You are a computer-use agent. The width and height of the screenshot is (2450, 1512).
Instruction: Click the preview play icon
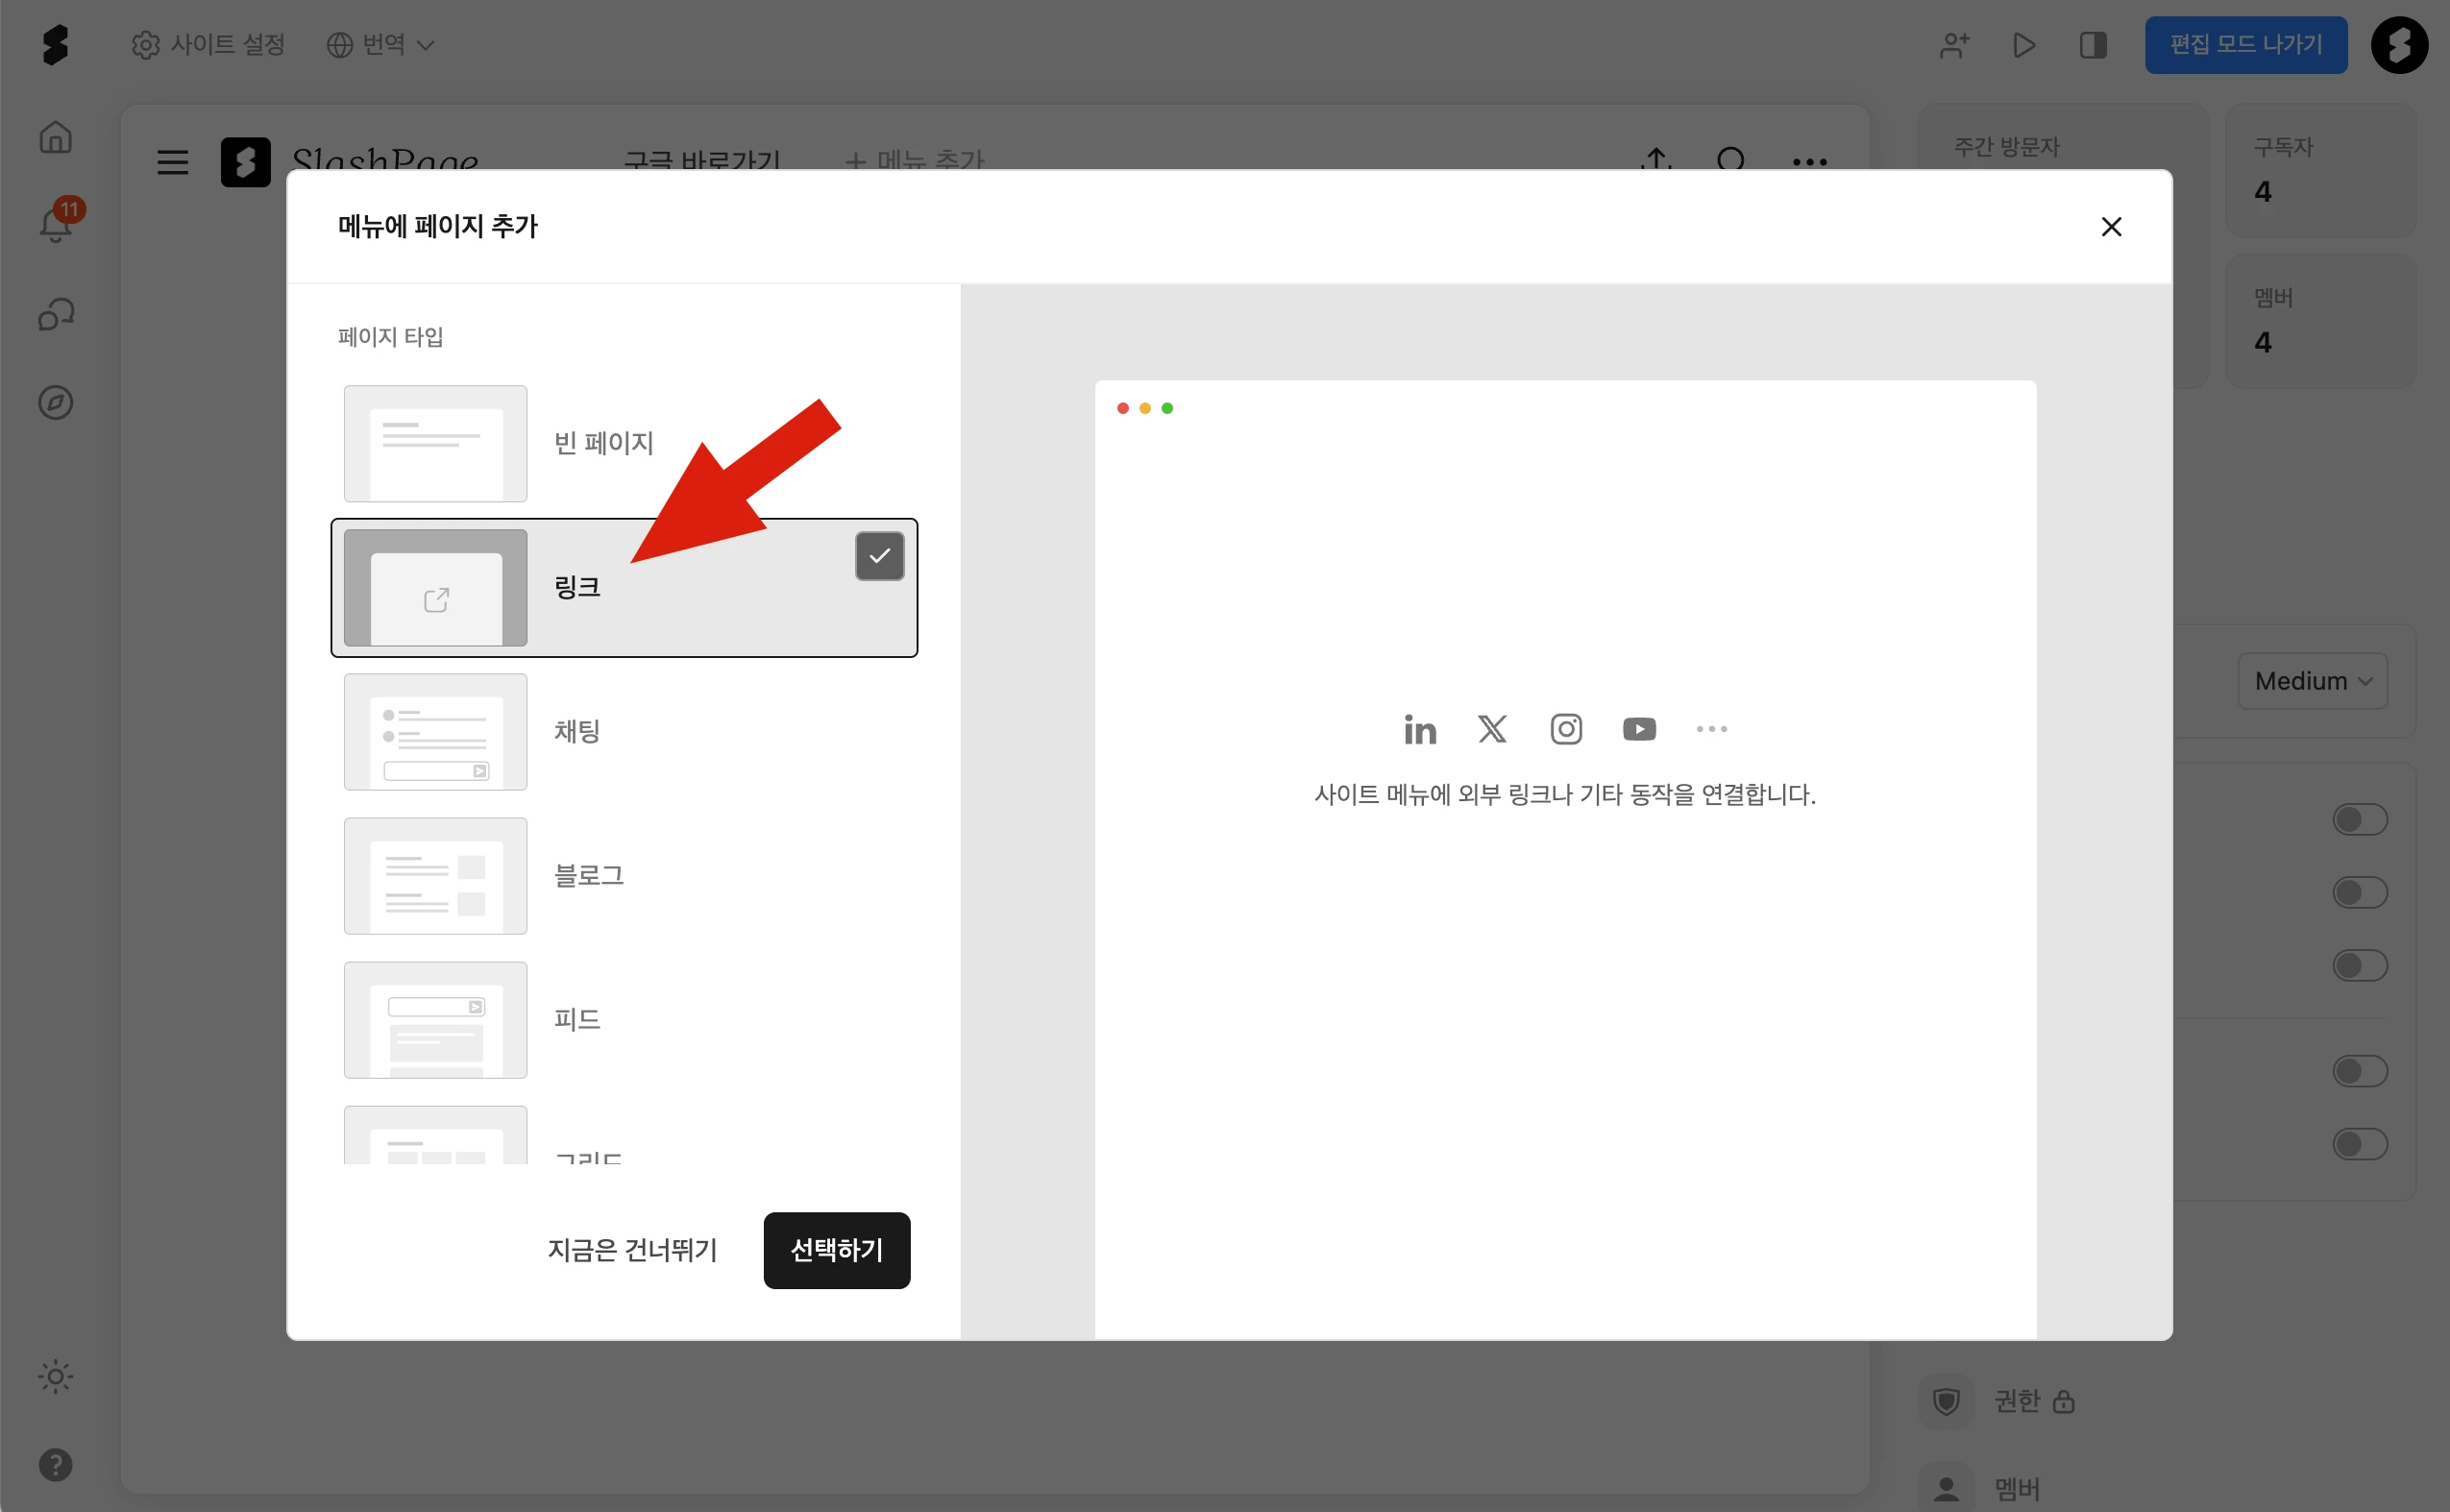(2024, 45)
